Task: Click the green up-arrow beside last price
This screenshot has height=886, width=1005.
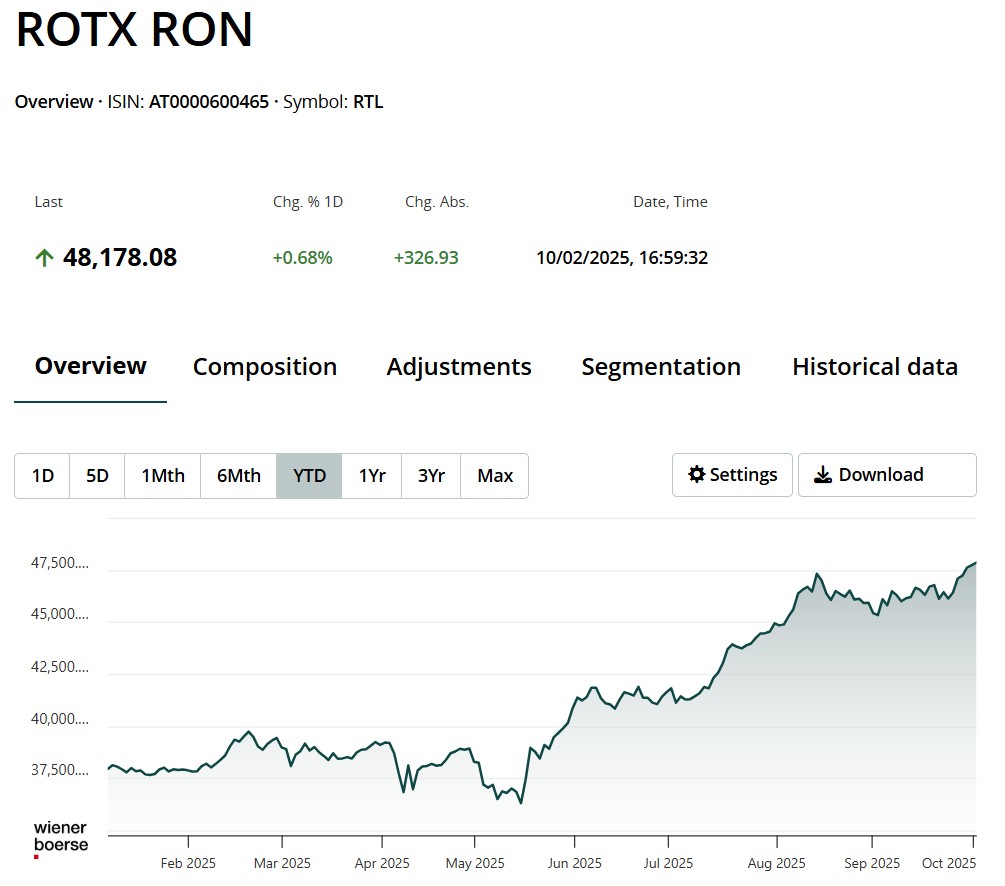Action: (44, 258)
